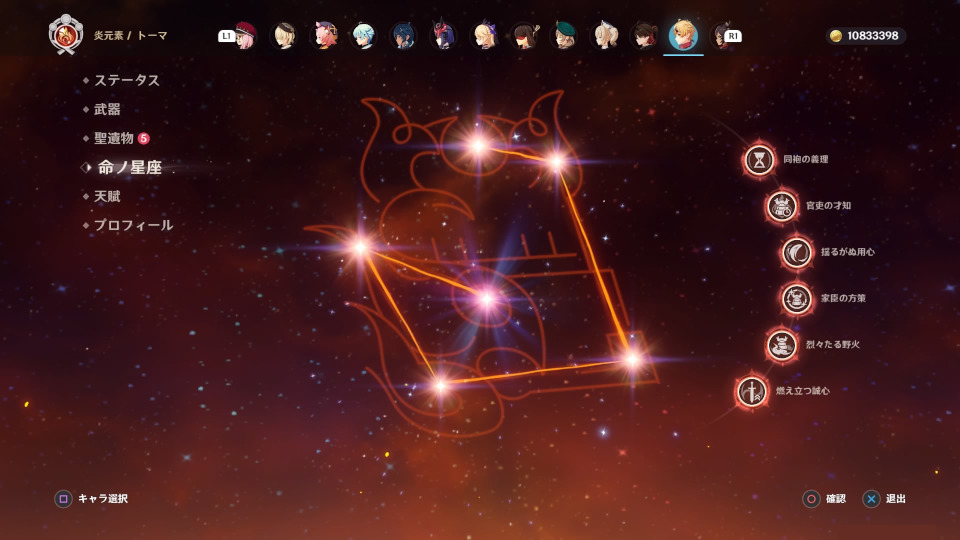Screen dimensions: 960x540
Task: Open the constellation icon beside 官吏の才知
Action: pyautogui.click(x=782, y=206)
